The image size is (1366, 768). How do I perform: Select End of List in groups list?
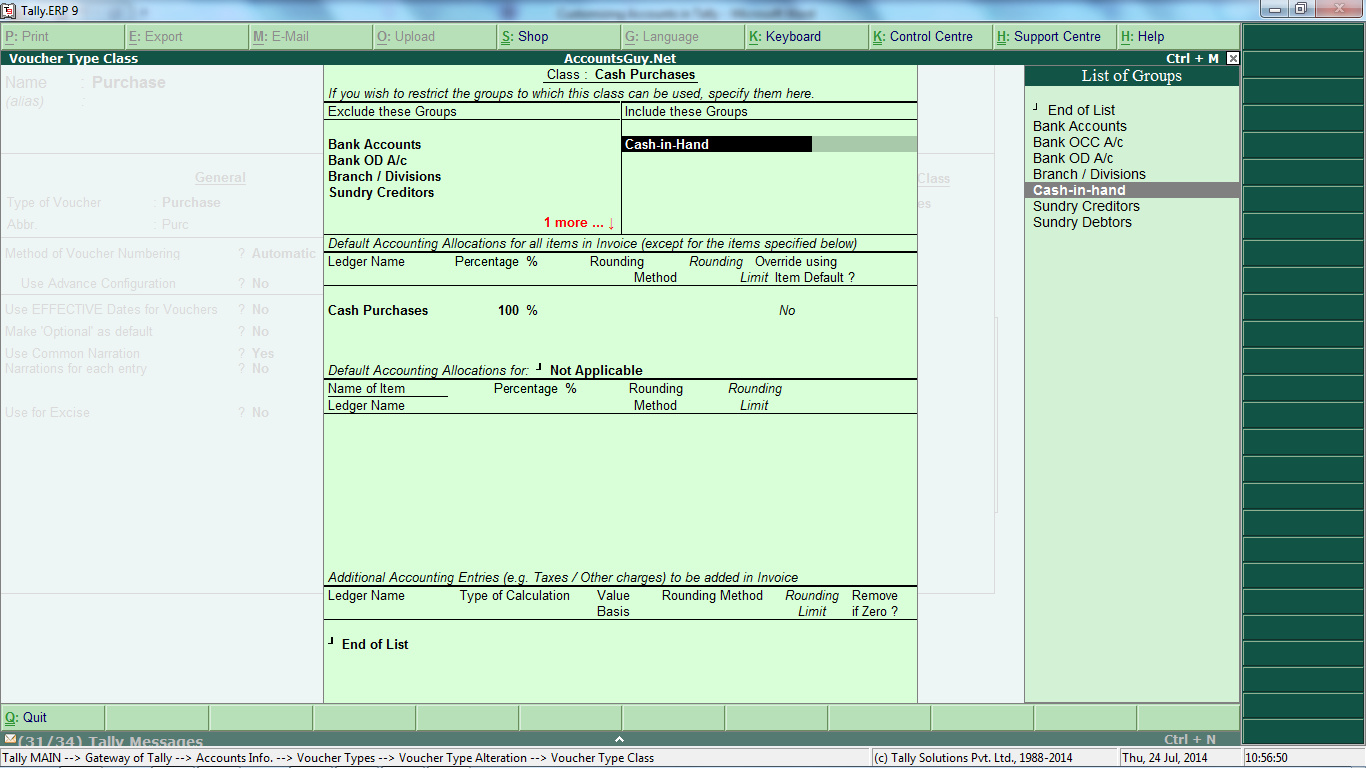(x=1081, y=110)
